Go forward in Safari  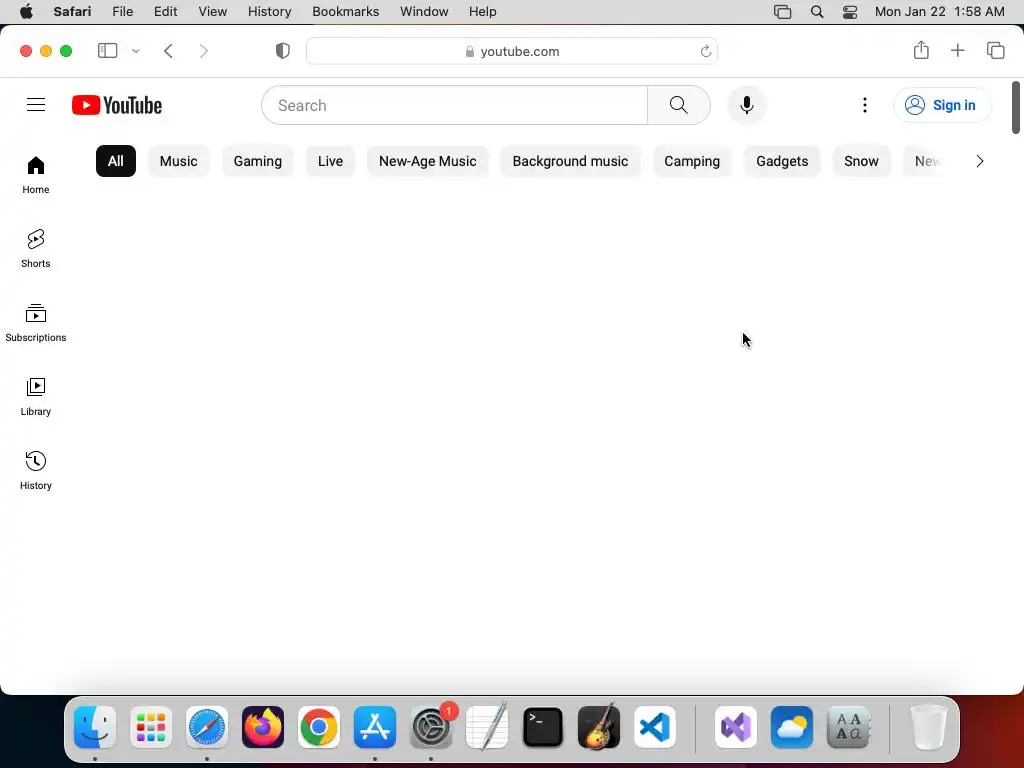[x=204, y=51]
